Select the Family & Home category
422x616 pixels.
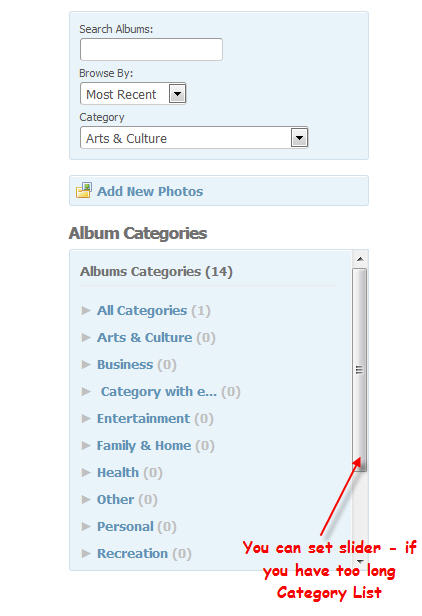pos(144,446)
